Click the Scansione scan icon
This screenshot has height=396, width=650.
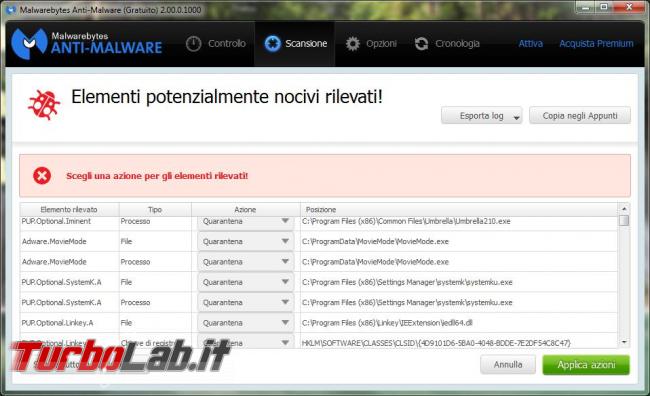272,44
